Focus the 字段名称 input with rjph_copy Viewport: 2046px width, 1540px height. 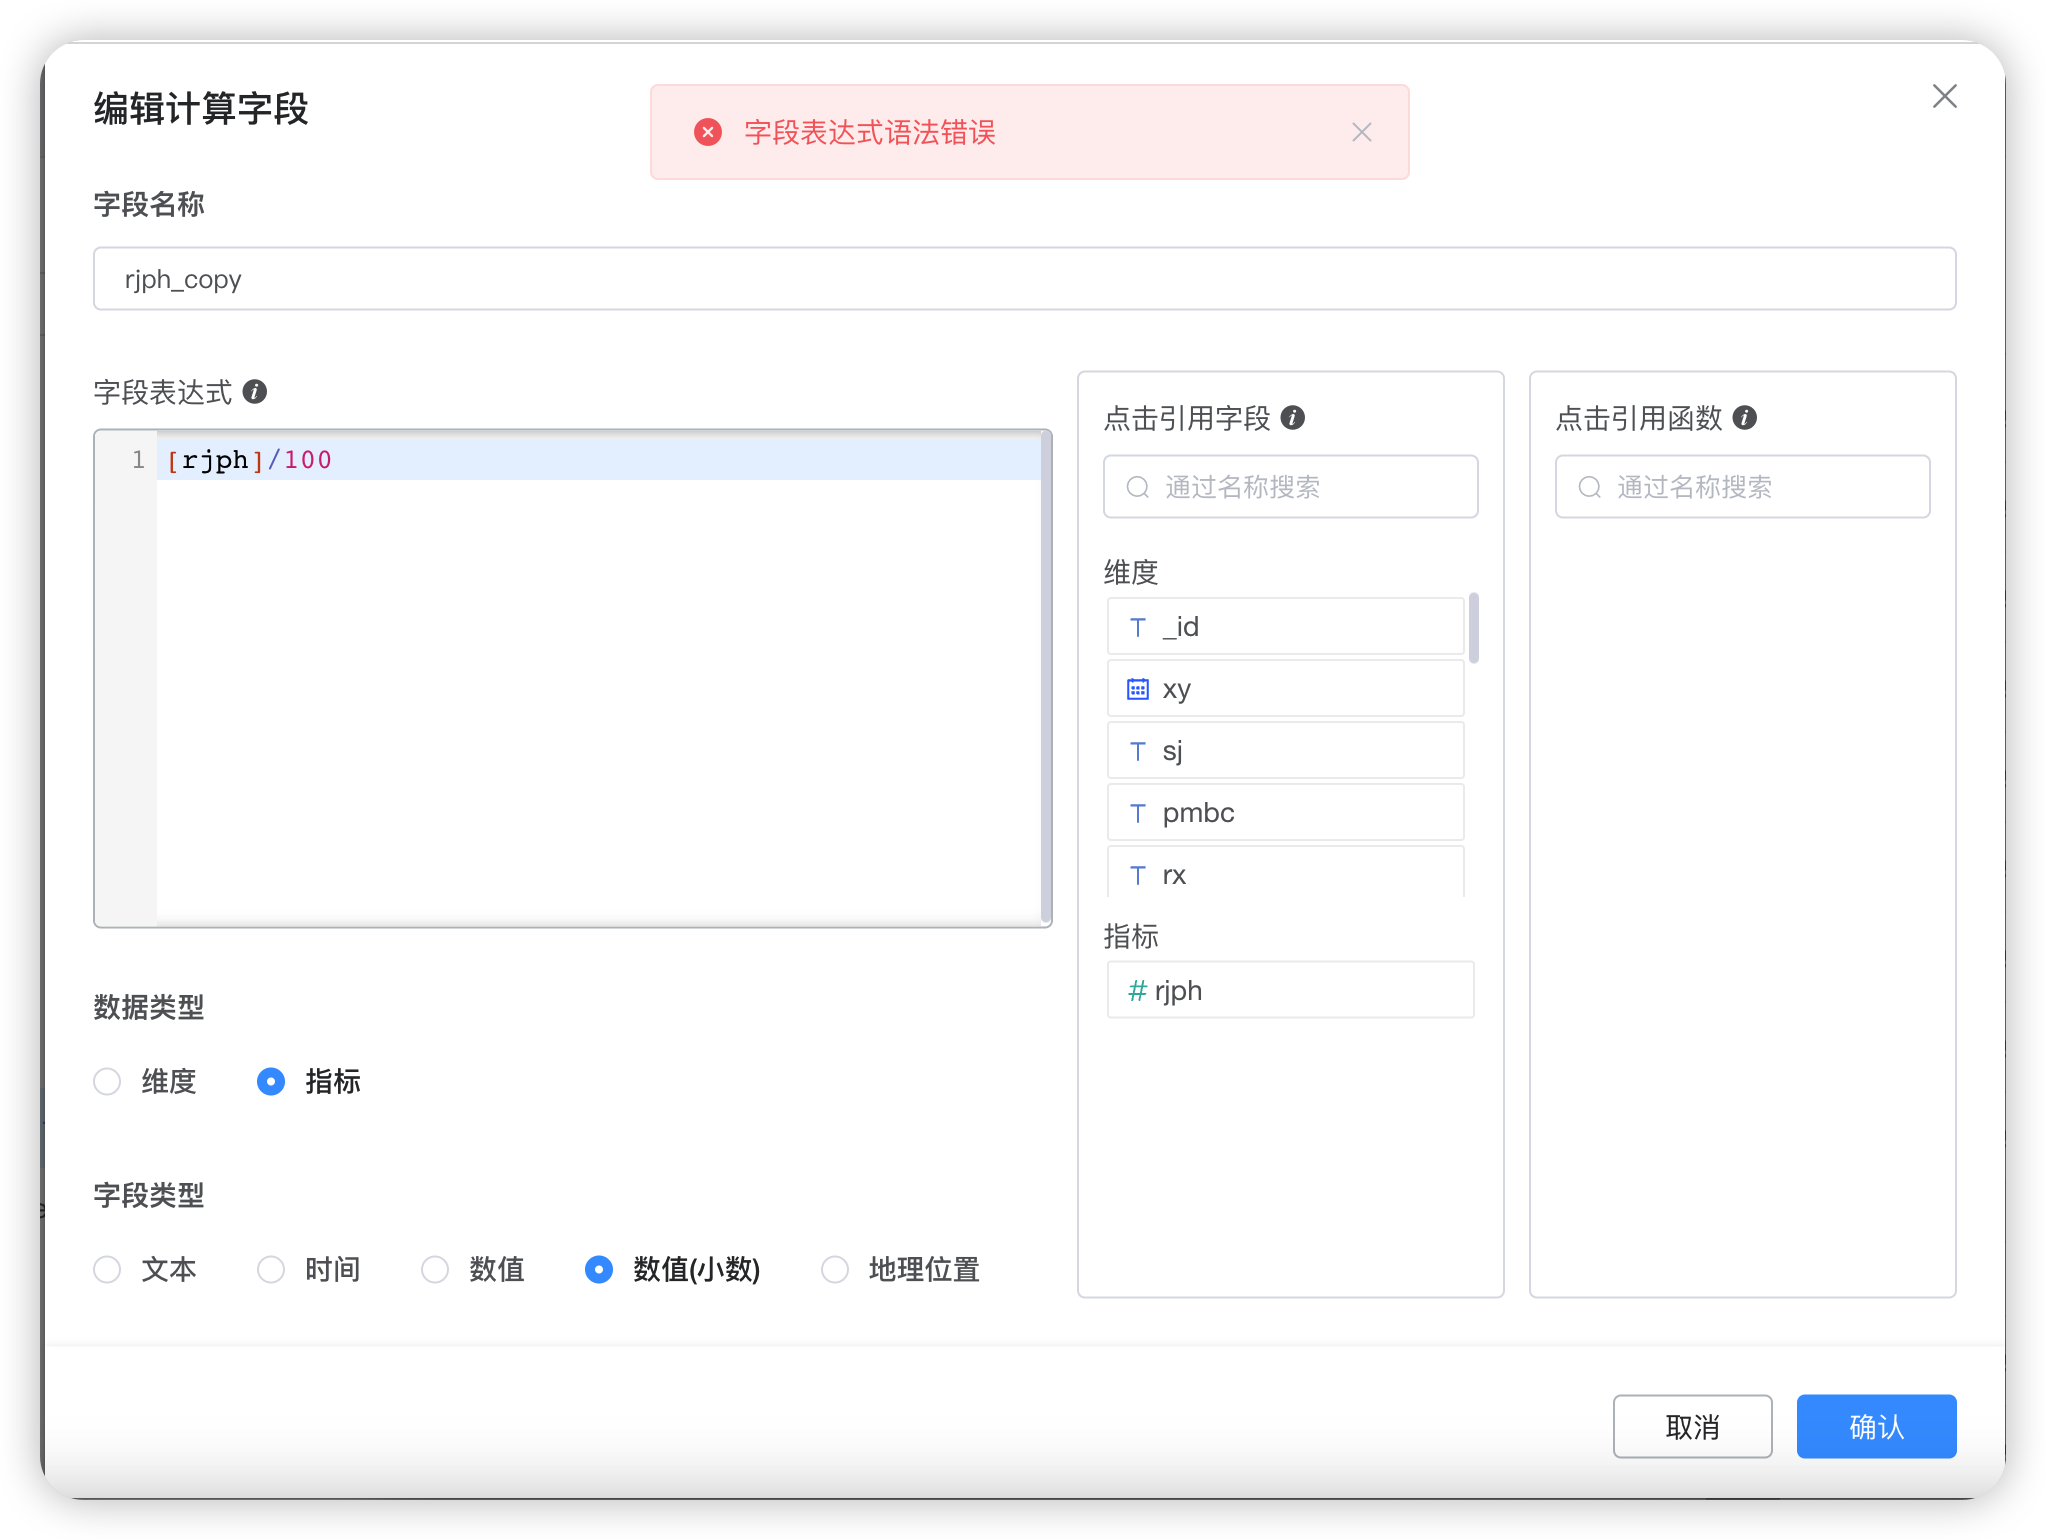tap(1024, 279)
